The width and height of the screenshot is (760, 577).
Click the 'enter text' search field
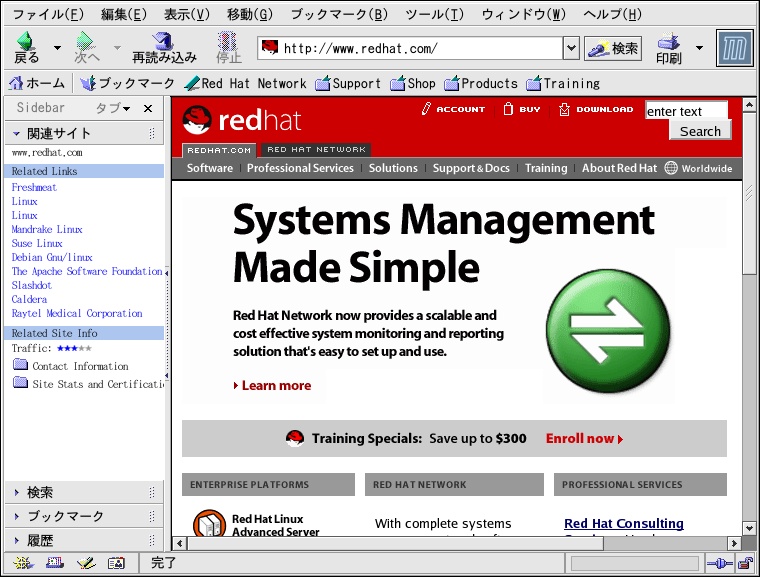(x=686, y=111)
